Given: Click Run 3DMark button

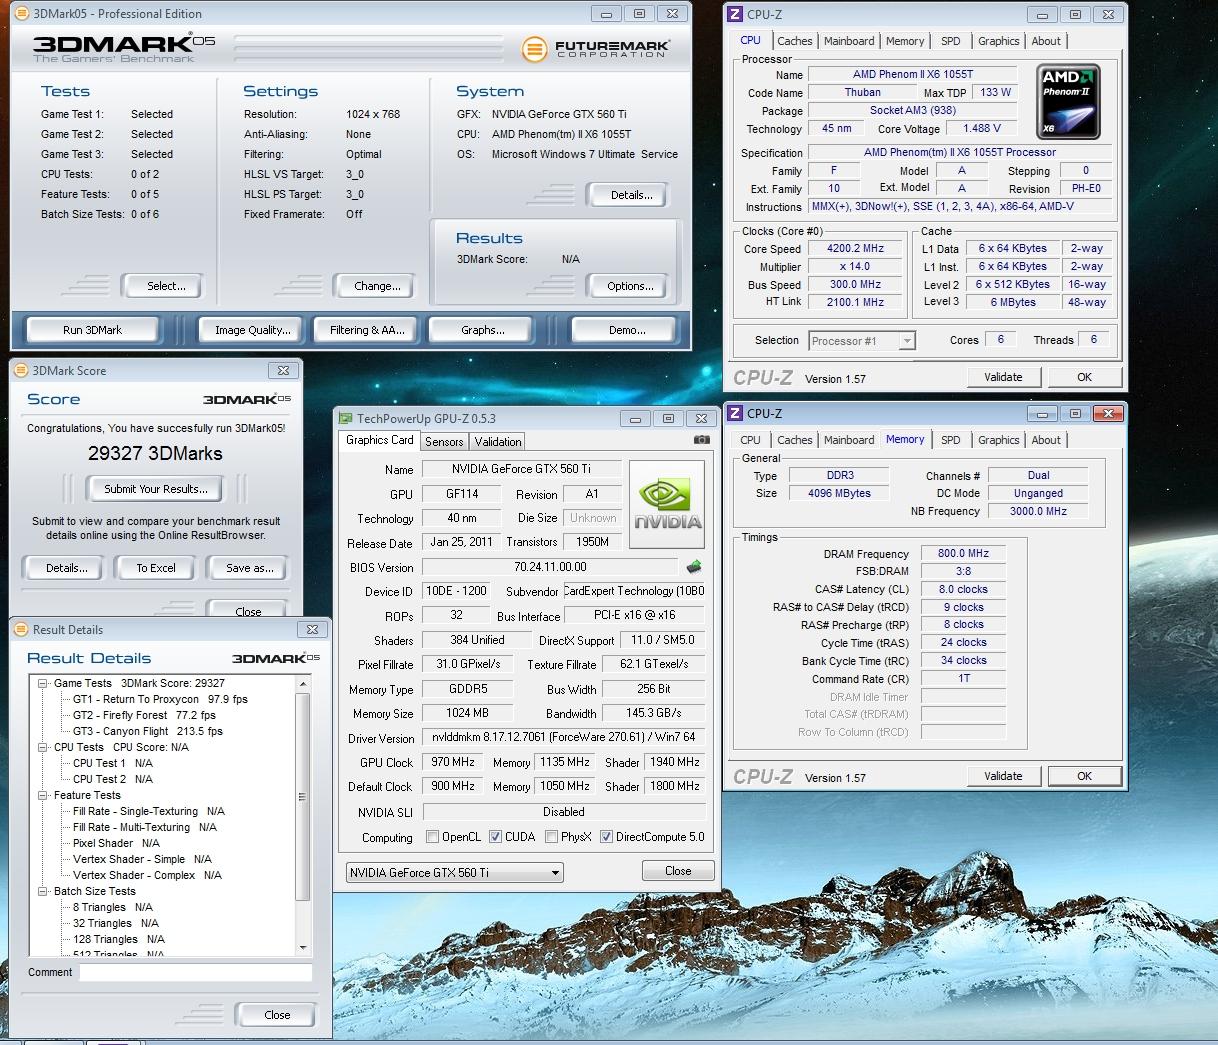Looking at the screenshot, I should [x=92, y=330].
